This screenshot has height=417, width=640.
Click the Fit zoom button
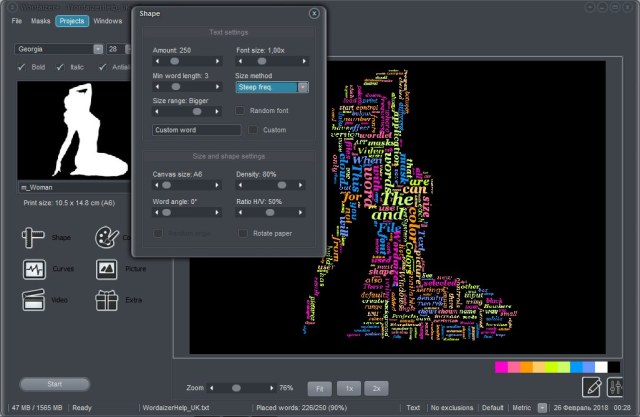click(x=319, y=387)
